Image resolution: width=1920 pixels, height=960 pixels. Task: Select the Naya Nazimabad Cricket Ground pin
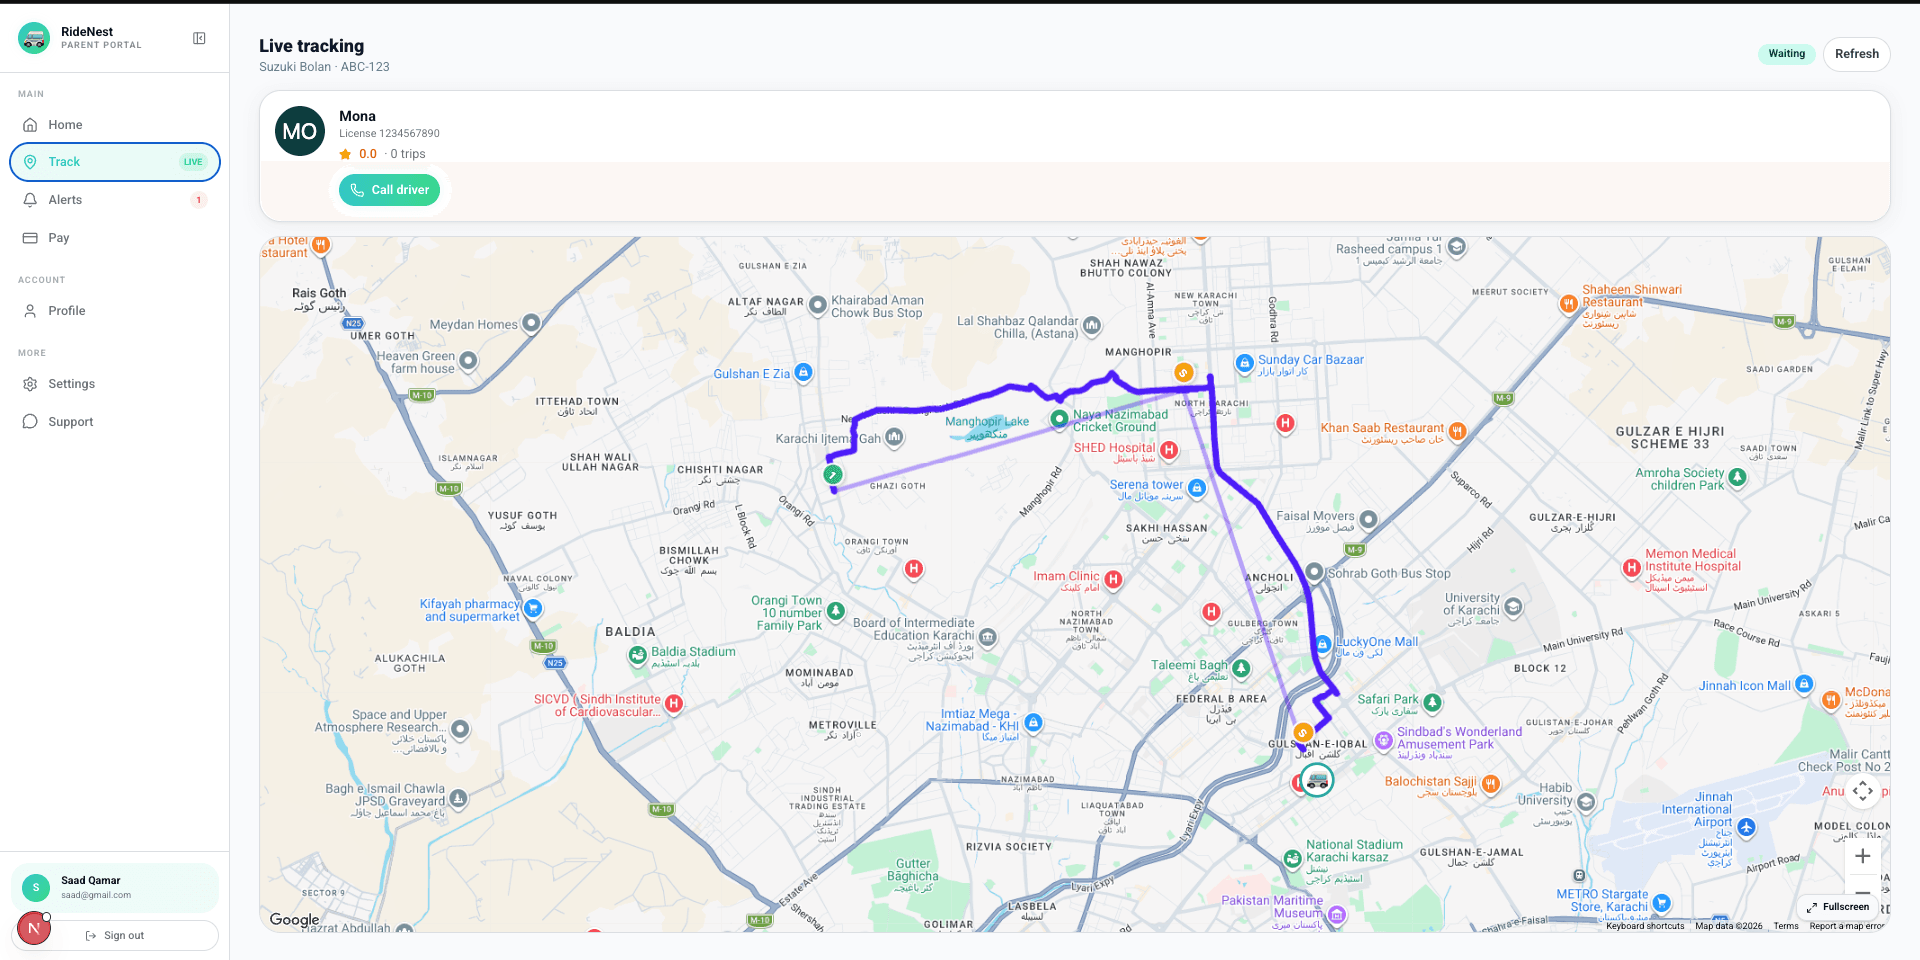pyautogui.click(x=1059, y=419)
